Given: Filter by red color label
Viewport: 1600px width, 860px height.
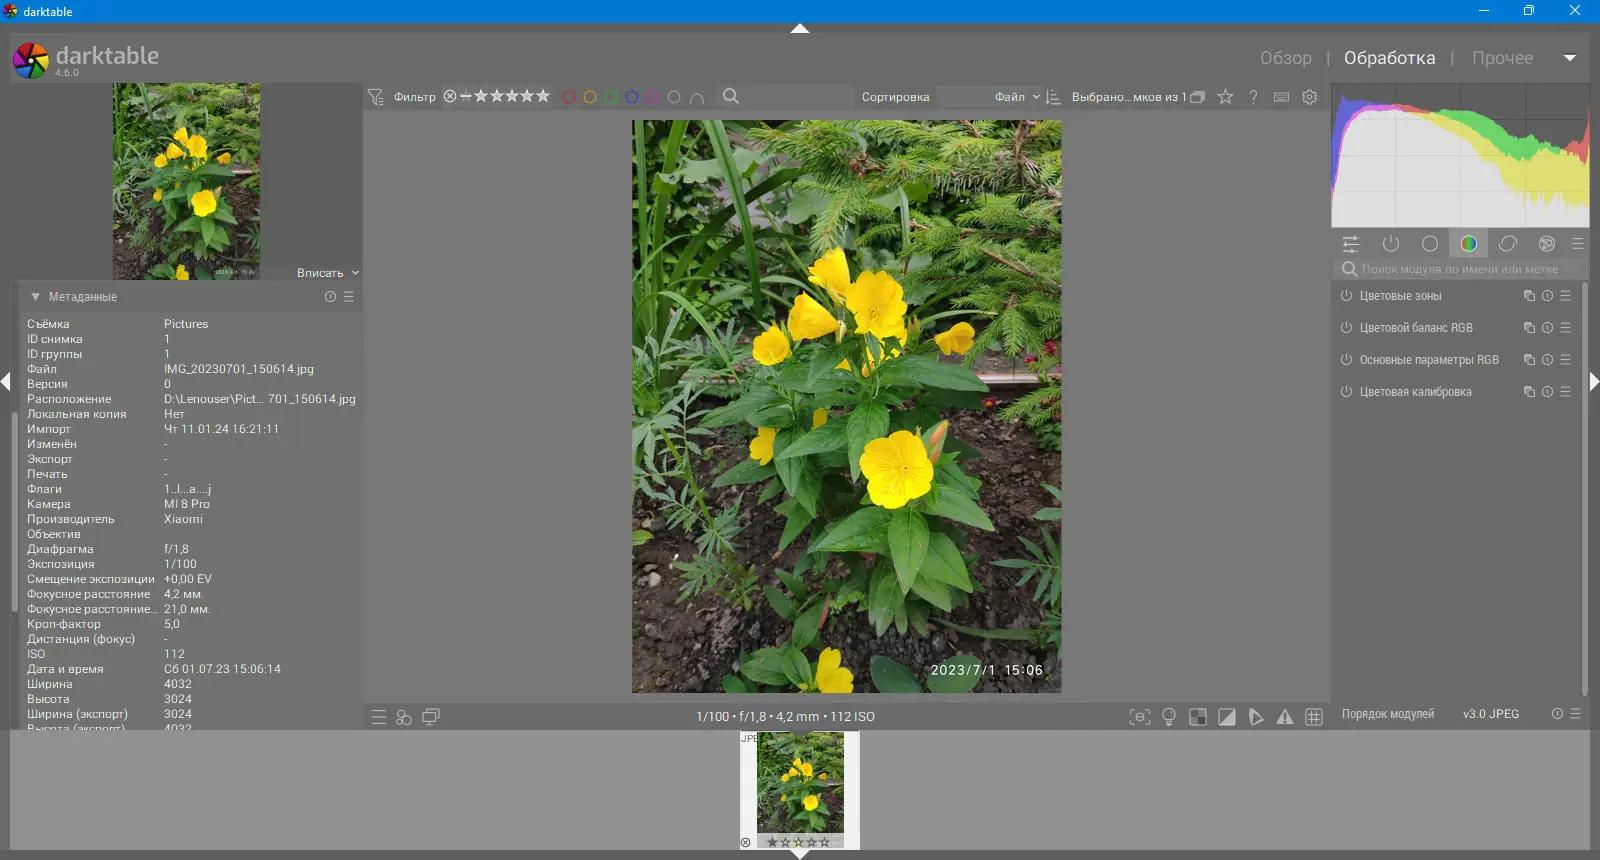Looking at the screenshot, I should pyautogui.click(x=569, y=97).
